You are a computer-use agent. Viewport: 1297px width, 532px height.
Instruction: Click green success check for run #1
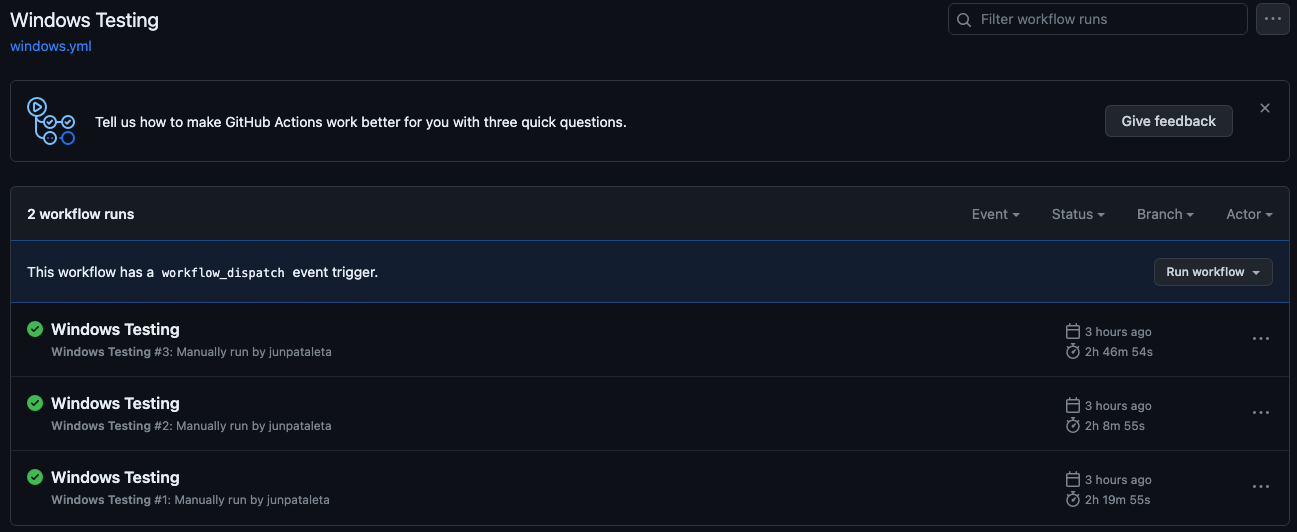click(35, 477)
